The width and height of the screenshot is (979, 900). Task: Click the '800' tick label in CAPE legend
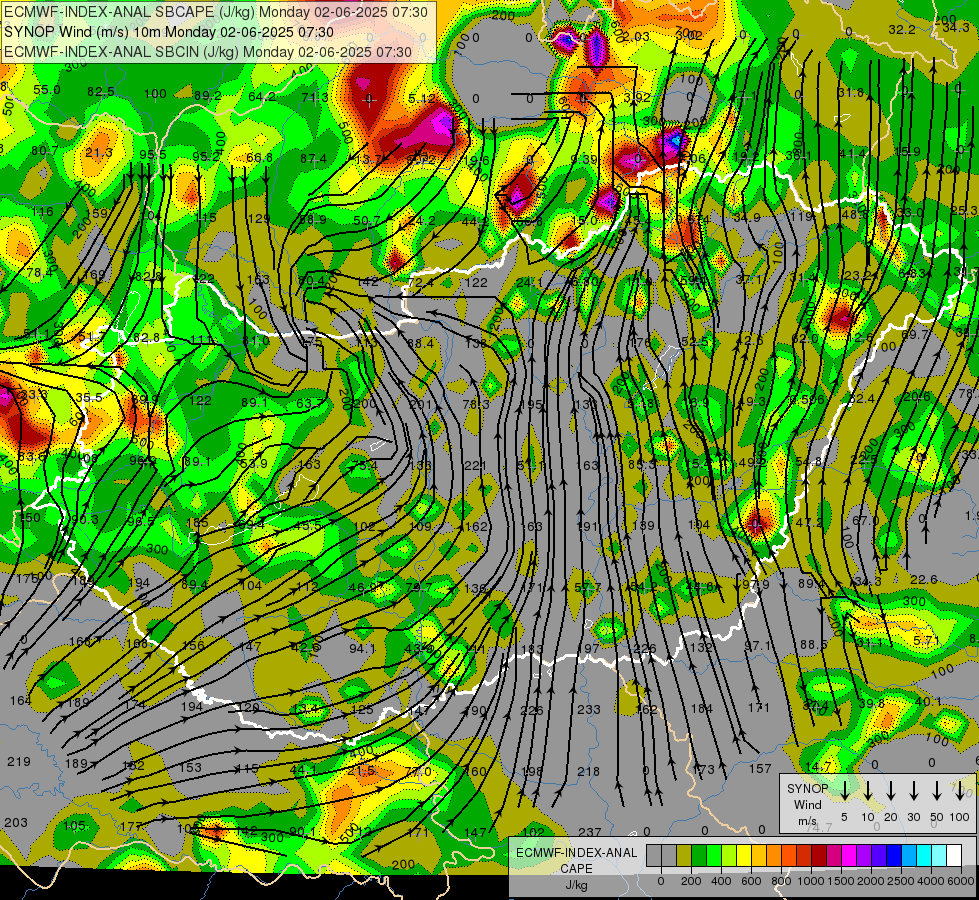click(x=781, y=881)
